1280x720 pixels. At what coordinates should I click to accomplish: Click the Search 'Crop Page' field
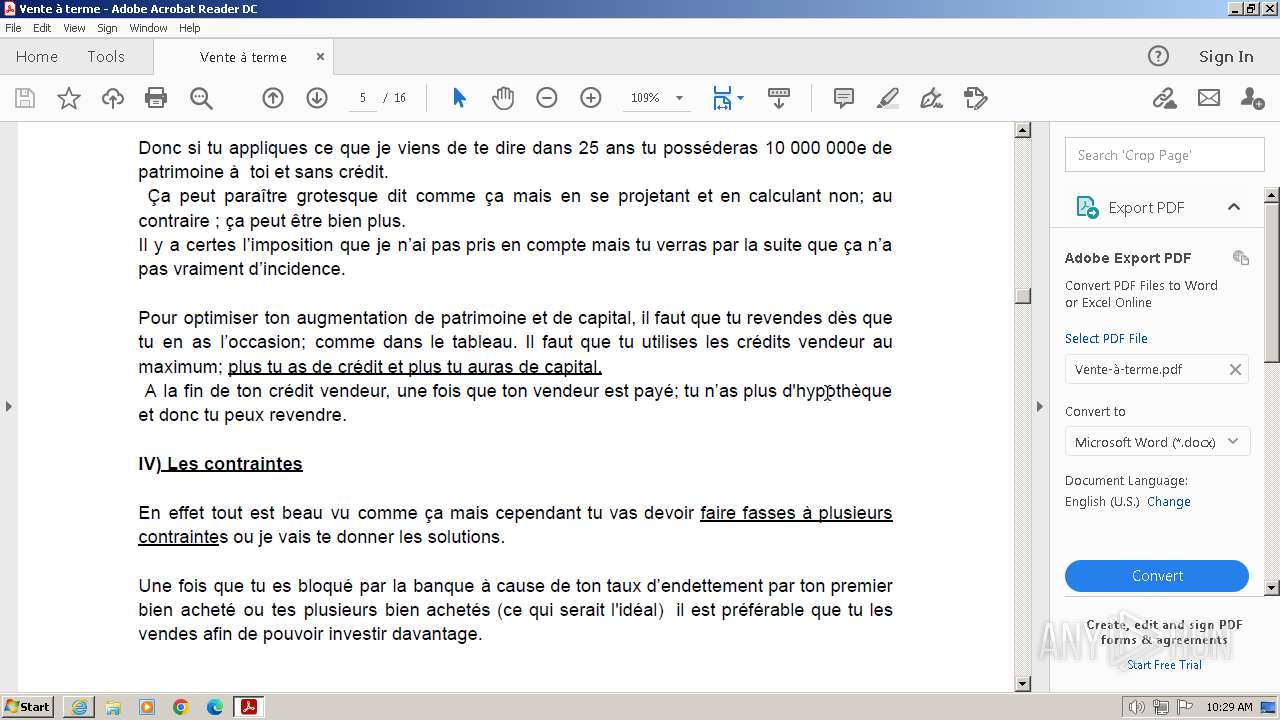click(x=1165, y=155)
